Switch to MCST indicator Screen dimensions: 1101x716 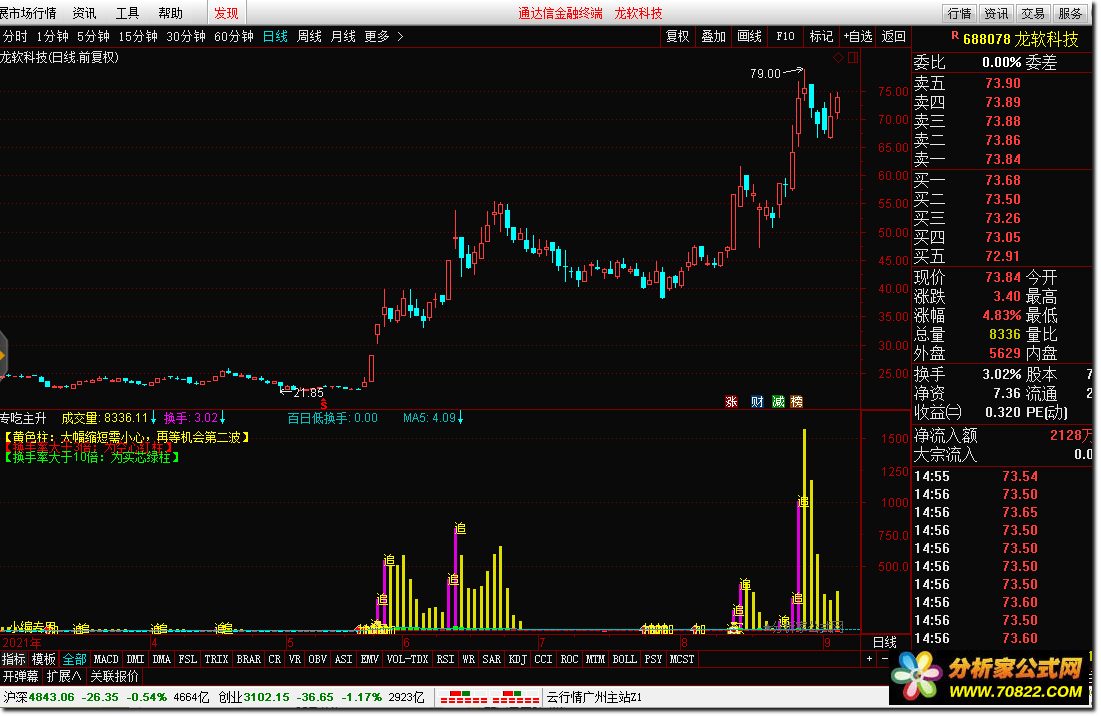tap(681, 659)
